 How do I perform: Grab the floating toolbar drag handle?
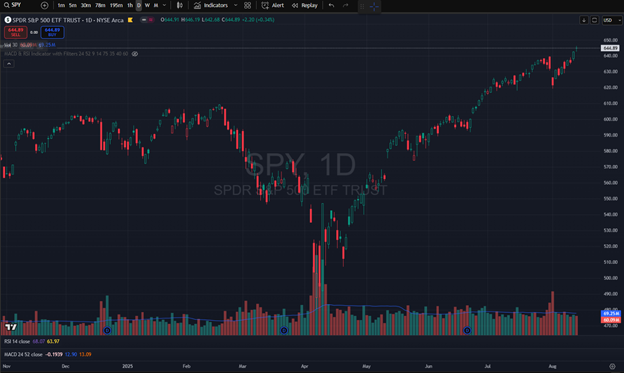[x=362, y=6]
